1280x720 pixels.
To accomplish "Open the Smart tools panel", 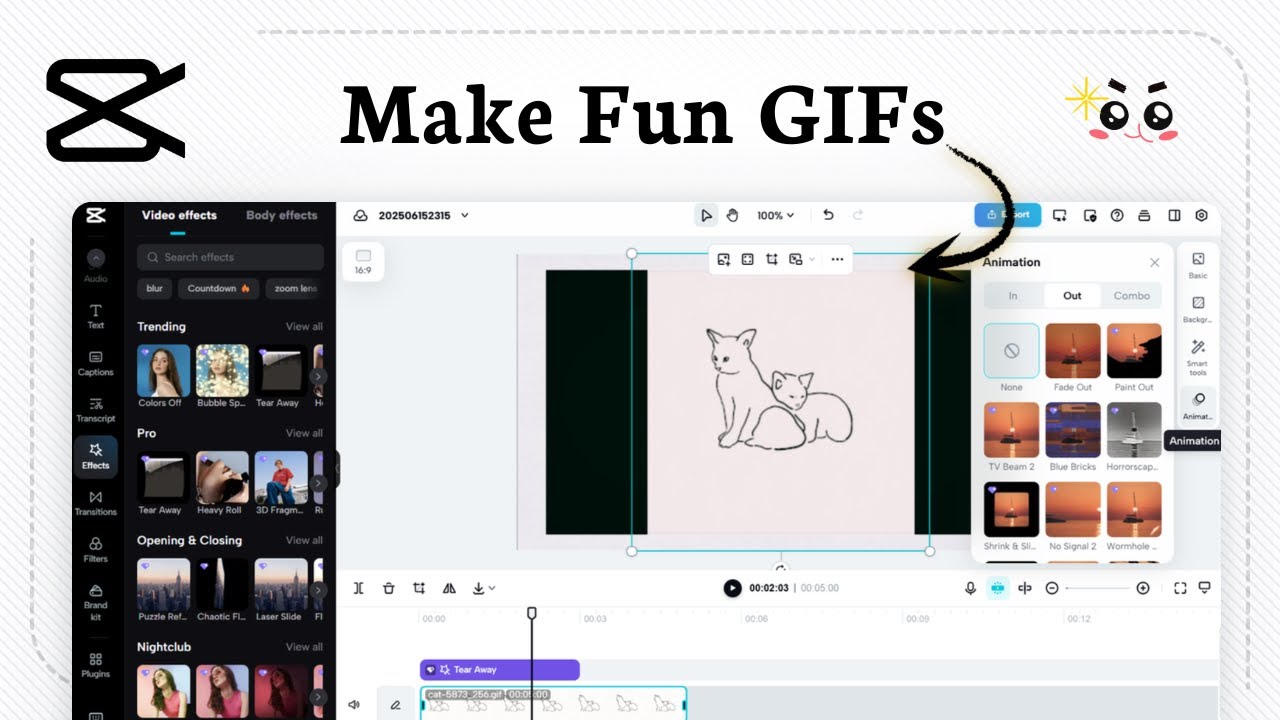I will [x=1198, y=359].
